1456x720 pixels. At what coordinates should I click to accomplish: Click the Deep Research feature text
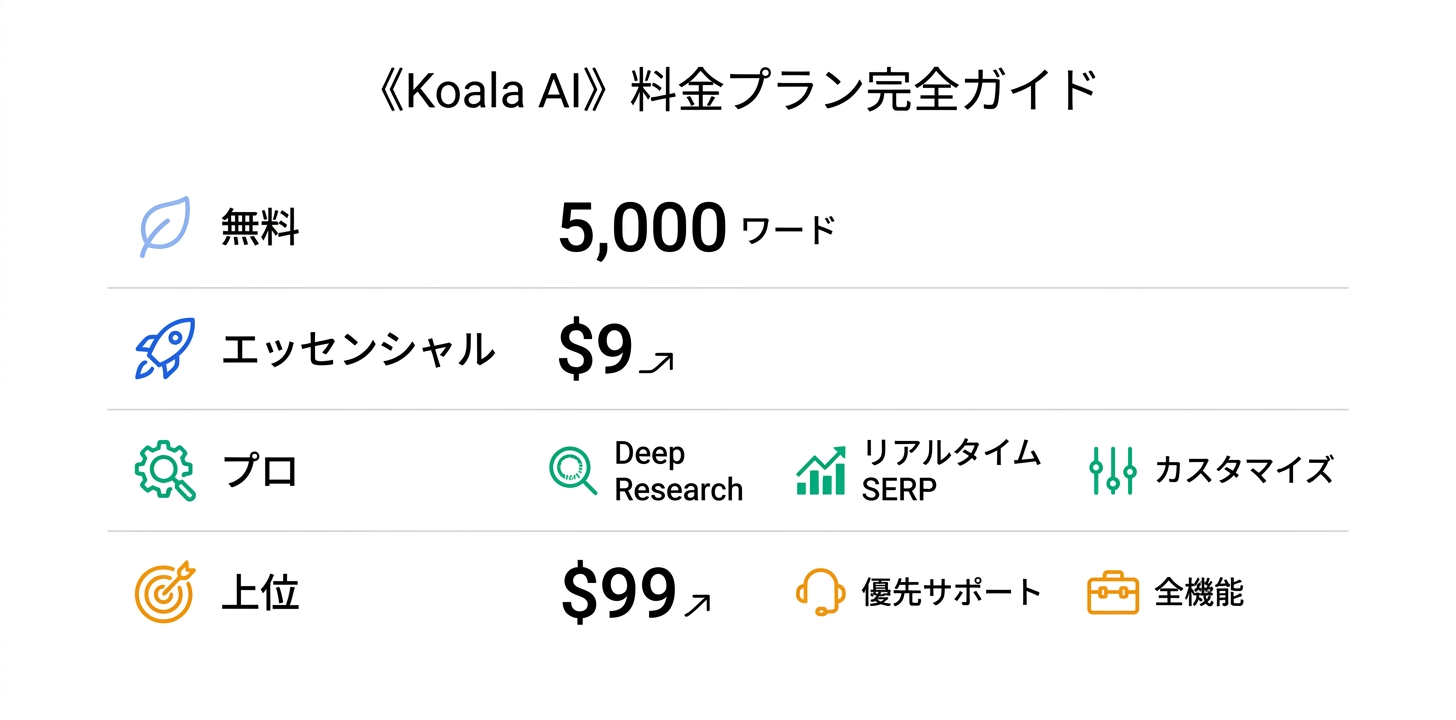tap(678, 471)
